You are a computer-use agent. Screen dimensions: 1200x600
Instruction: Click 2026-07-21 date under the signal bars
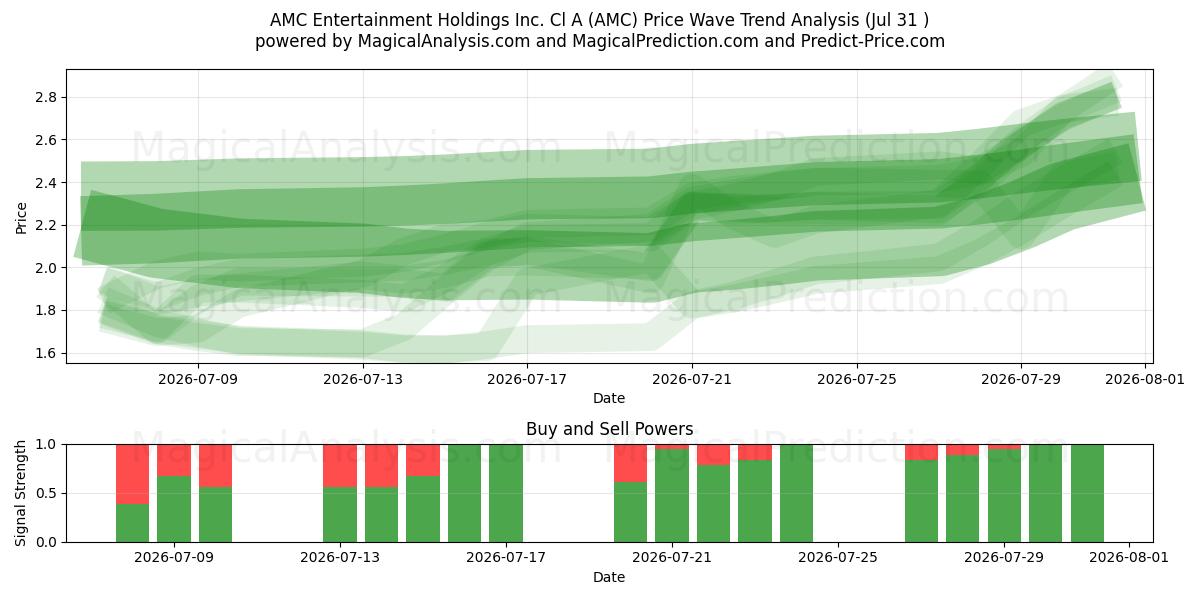click(x=672, y=558)
